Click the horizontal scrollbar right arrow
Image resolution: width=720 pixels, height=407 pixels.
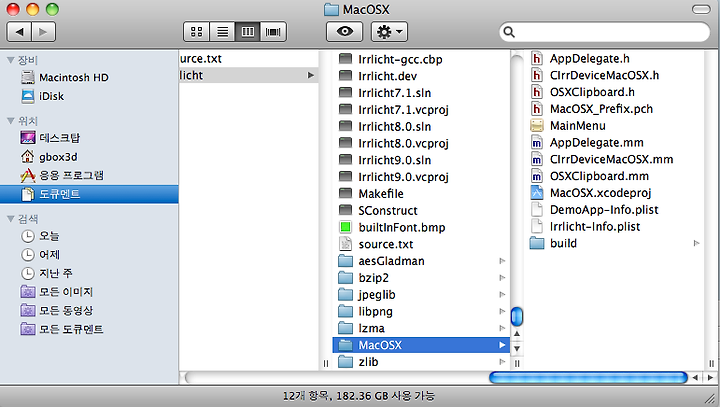[x=710, y=378]
